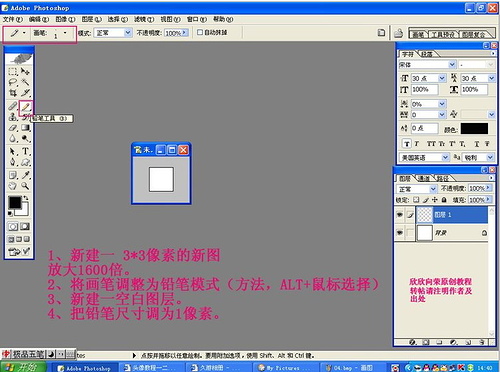Image resolution: width=500 pixels, height=372 pixels.
Task: Open the text color swatch in Character panel
Action: point(474,129)
